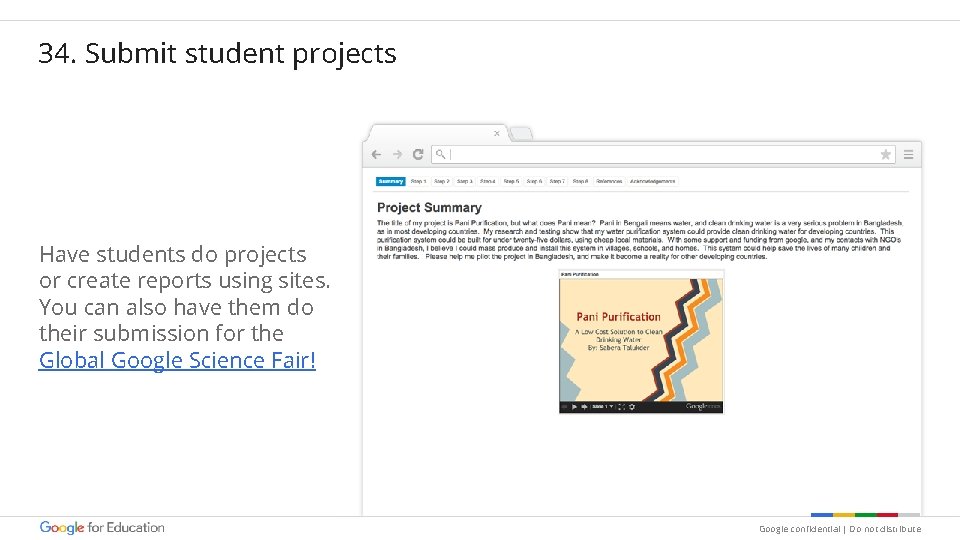Switch to the Step 1 tab

418,182
